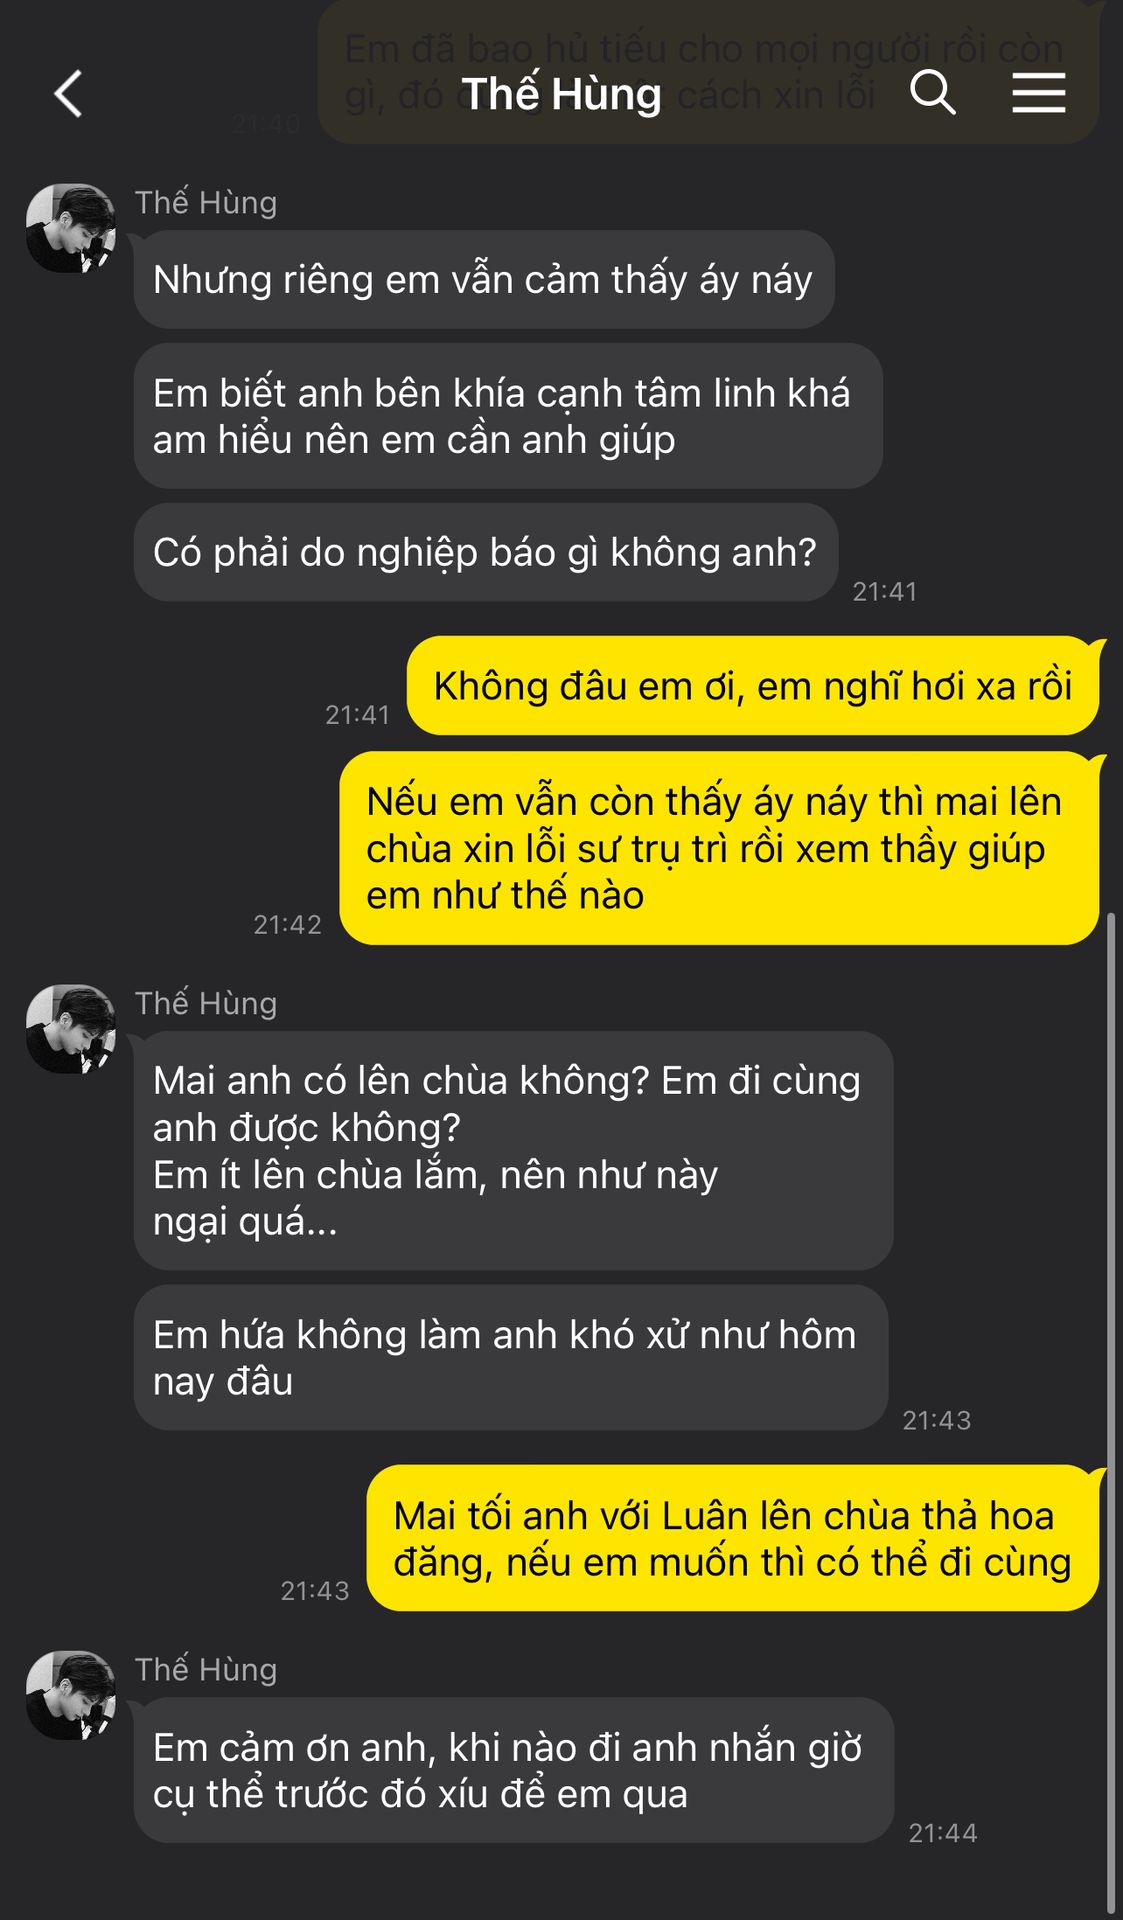Screen dimensions: 1123x1920
Task: Tap Thế Hùng's avatar beside first message group
Action: click(x=71, y=228)
